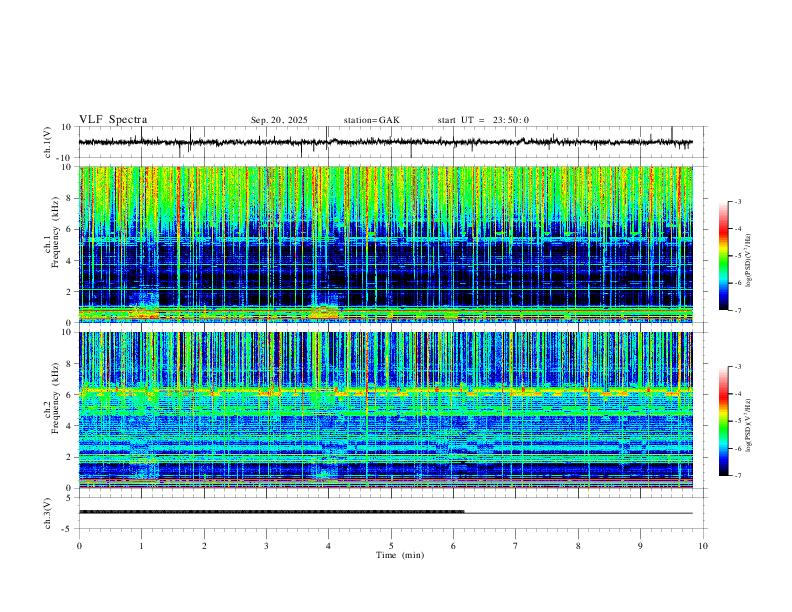Click the time axis tick label '5'
This screenshot has width=792, height=612.
point(391,546)
